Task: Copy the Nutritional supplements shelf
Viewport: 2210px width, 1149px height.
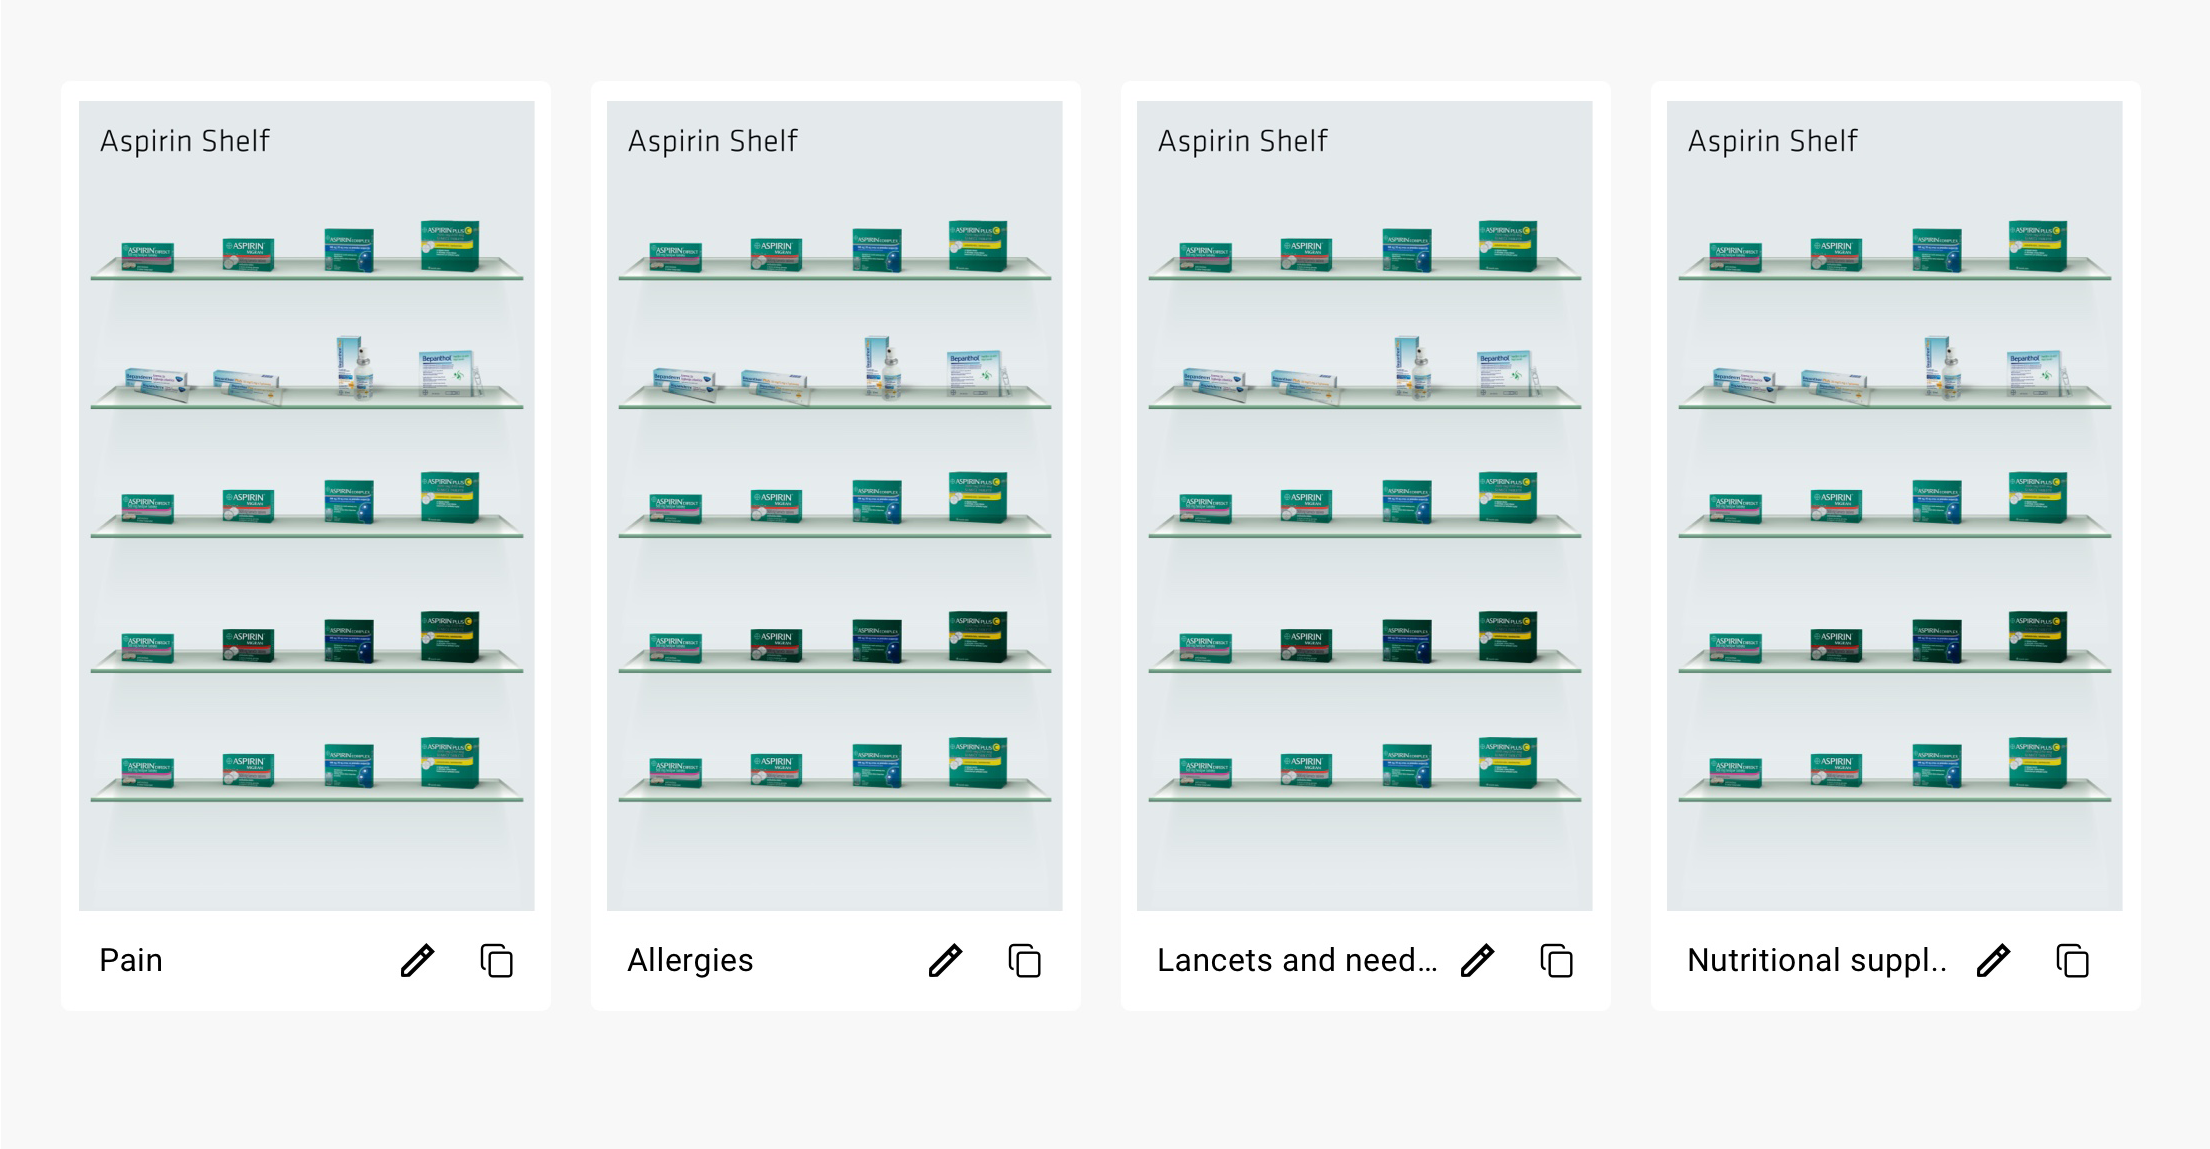Action: click(x=2073, y=960)
